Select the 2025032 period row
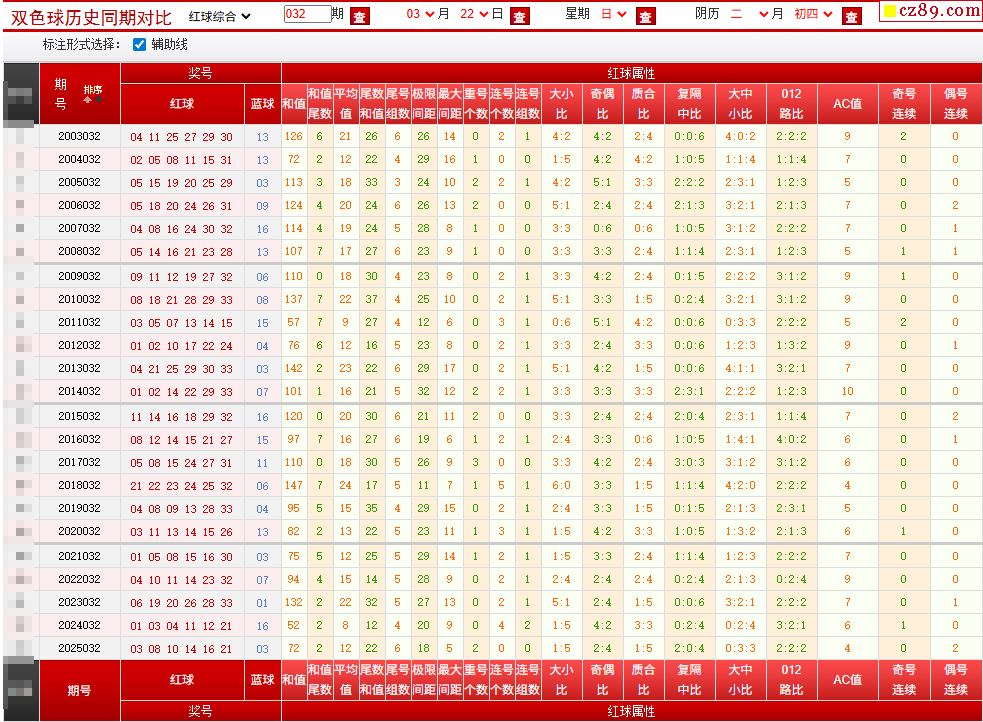 79,648
